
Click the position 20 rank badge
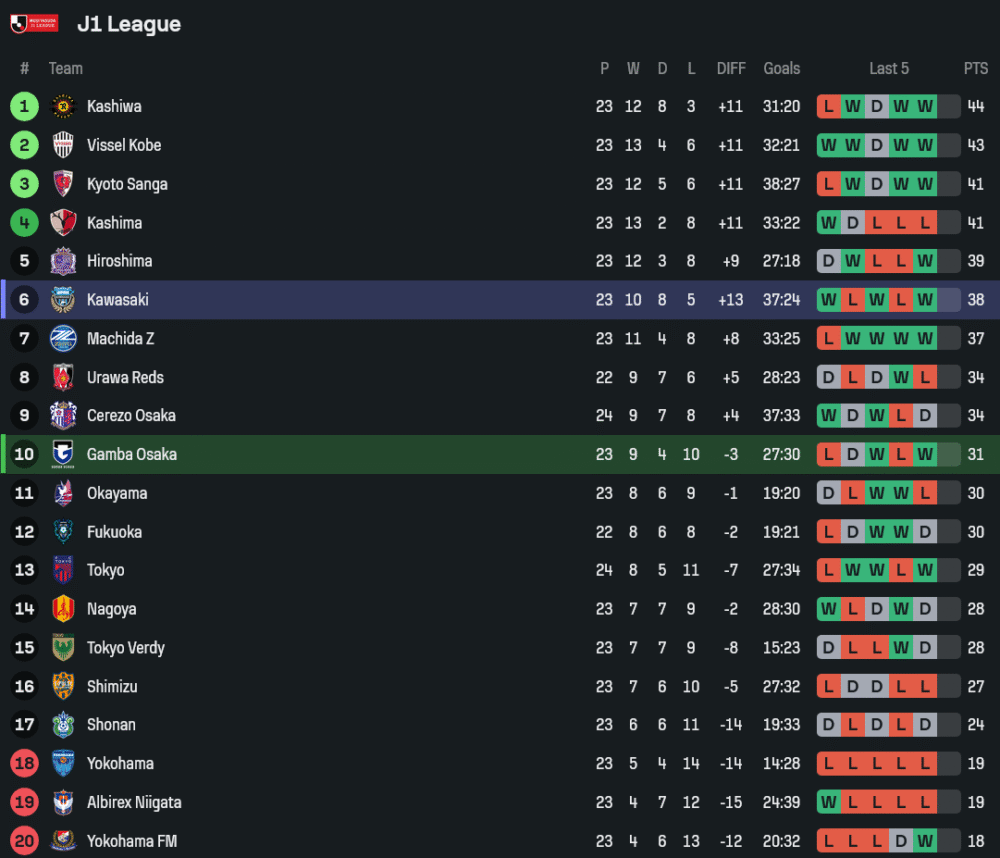coord(25,841)
